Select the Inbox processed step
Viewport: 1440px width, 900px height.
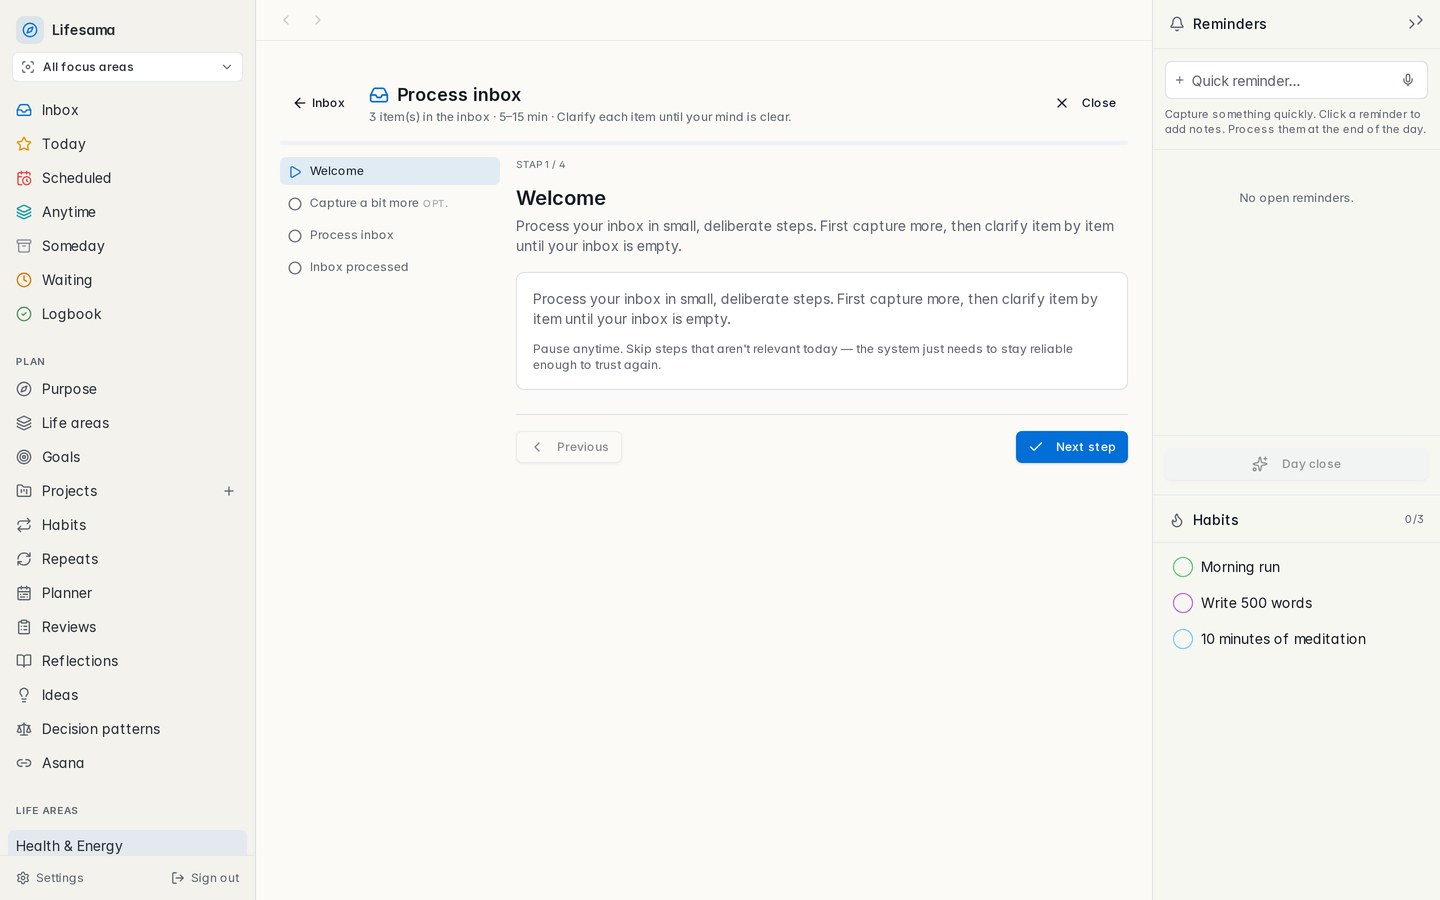click(x=390, y=267)
